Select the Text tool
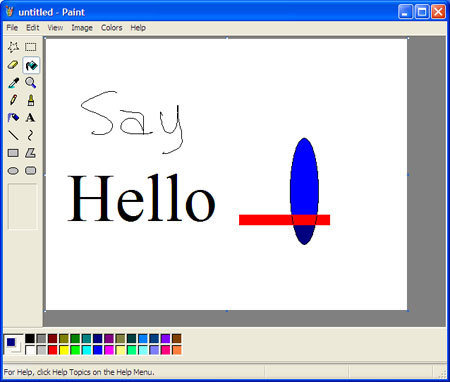This screenshot has width=450, height=382. (x=31, y=118)
